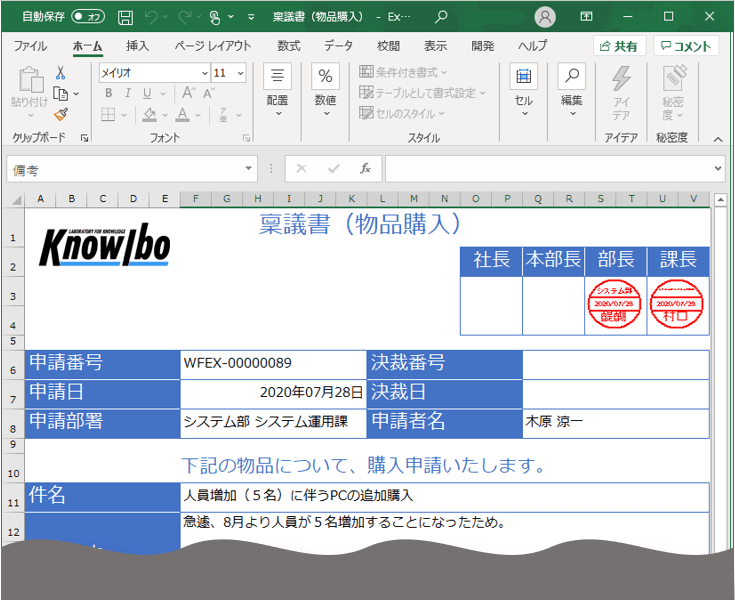735x600 pixels.
Task: Open the データ ribbon tab
Action: (338, 46)
